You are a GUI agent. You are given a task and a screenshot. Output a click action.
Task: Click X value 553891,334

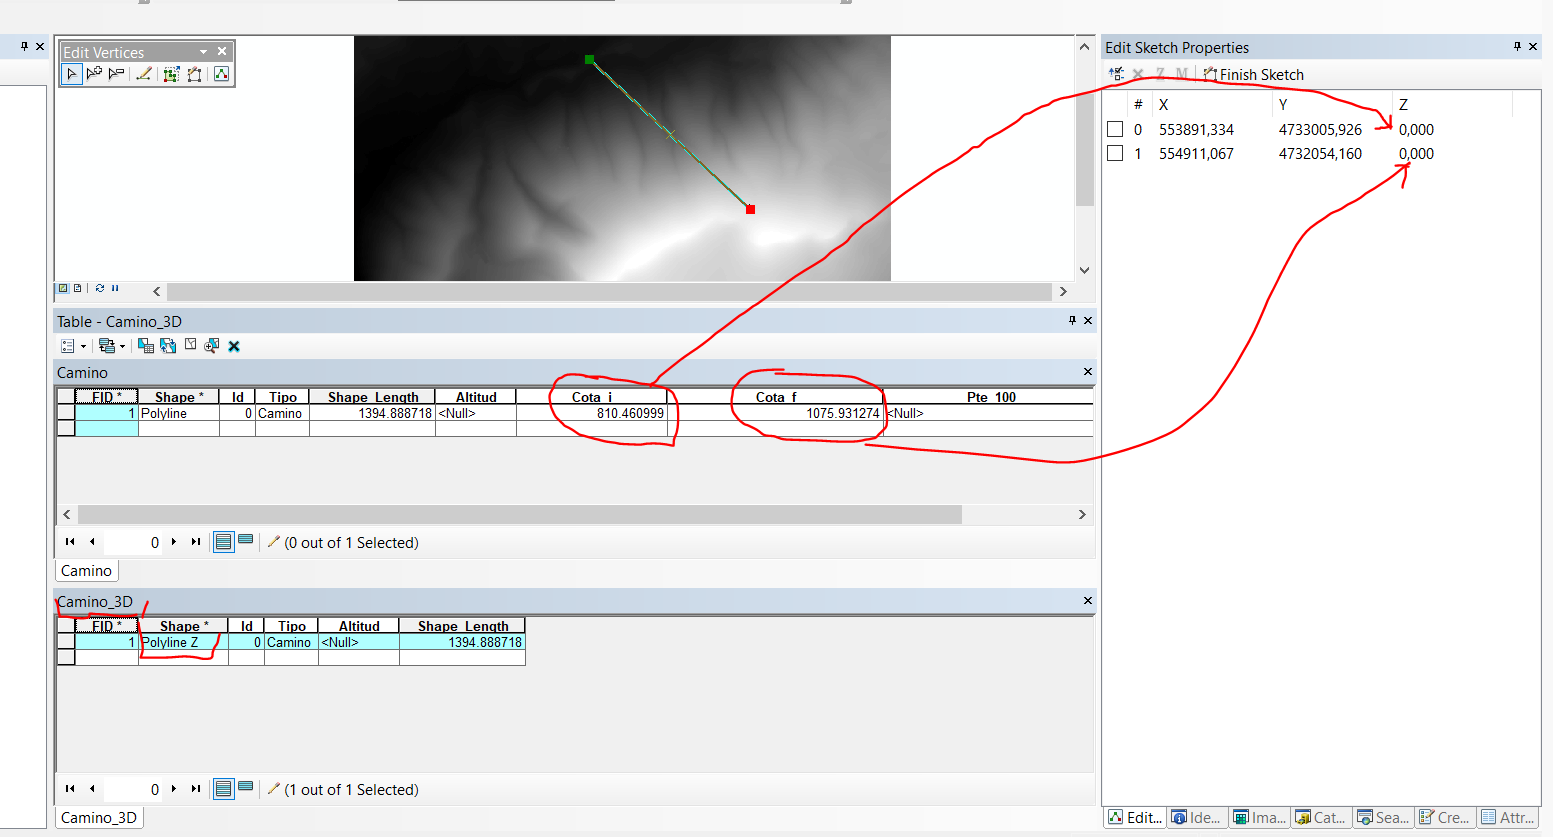point(1196,129)
